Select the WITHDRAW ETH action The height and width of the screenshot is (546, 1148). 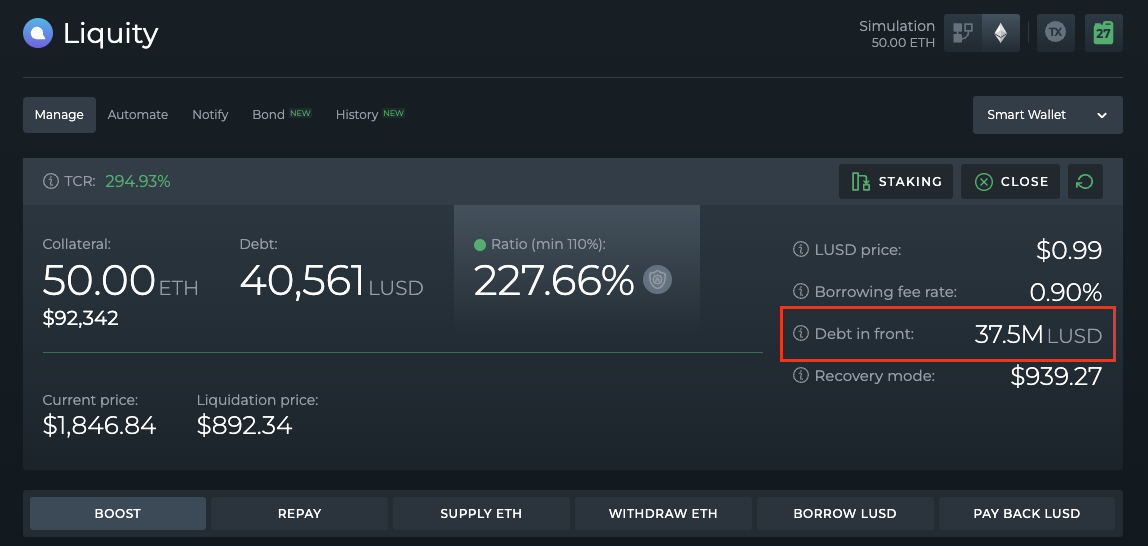(663, 514)
